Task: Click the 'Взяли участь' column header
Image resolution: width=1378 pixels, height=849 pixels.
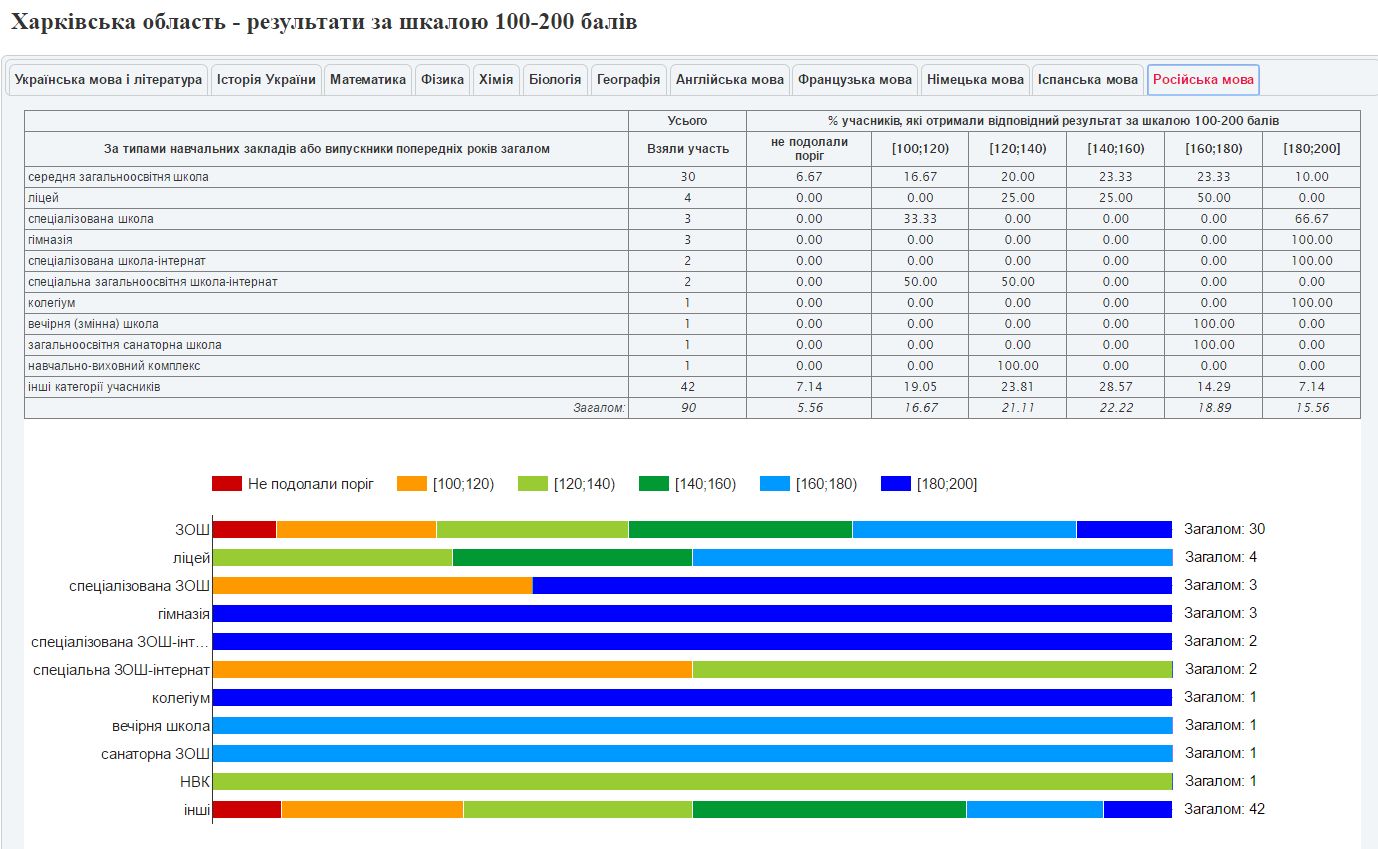Action: [x=687, y=149]
